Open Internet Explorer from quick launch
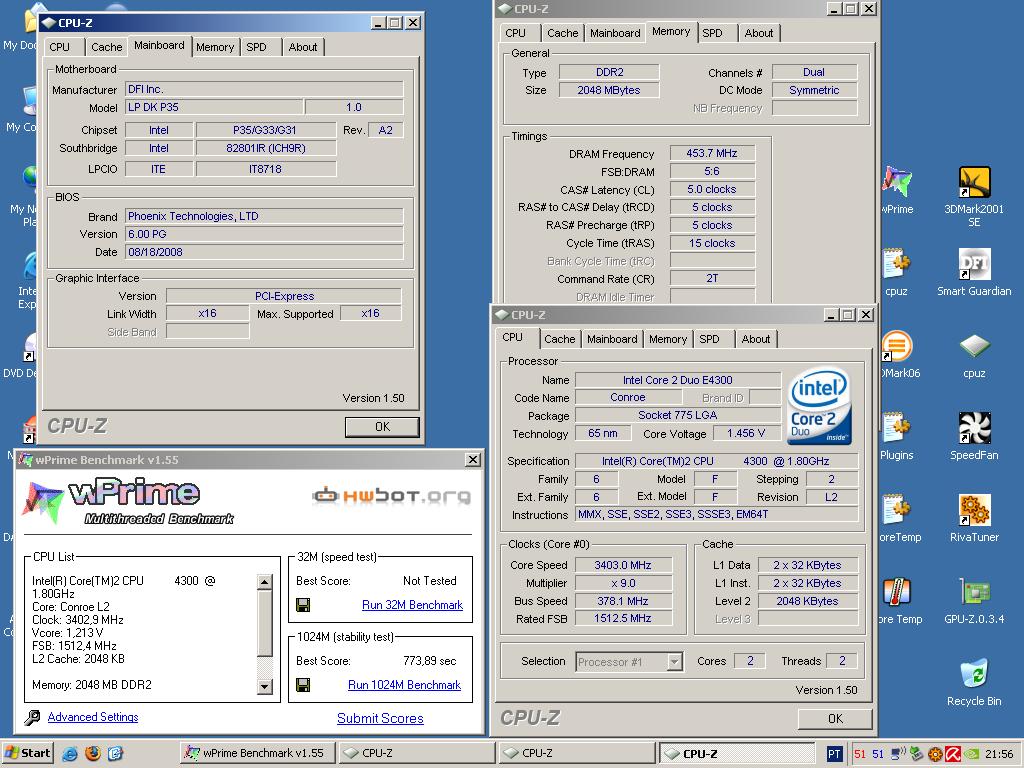Image resolution: width=1024 pixels, height=768 pixels. (x=69, y=754)
